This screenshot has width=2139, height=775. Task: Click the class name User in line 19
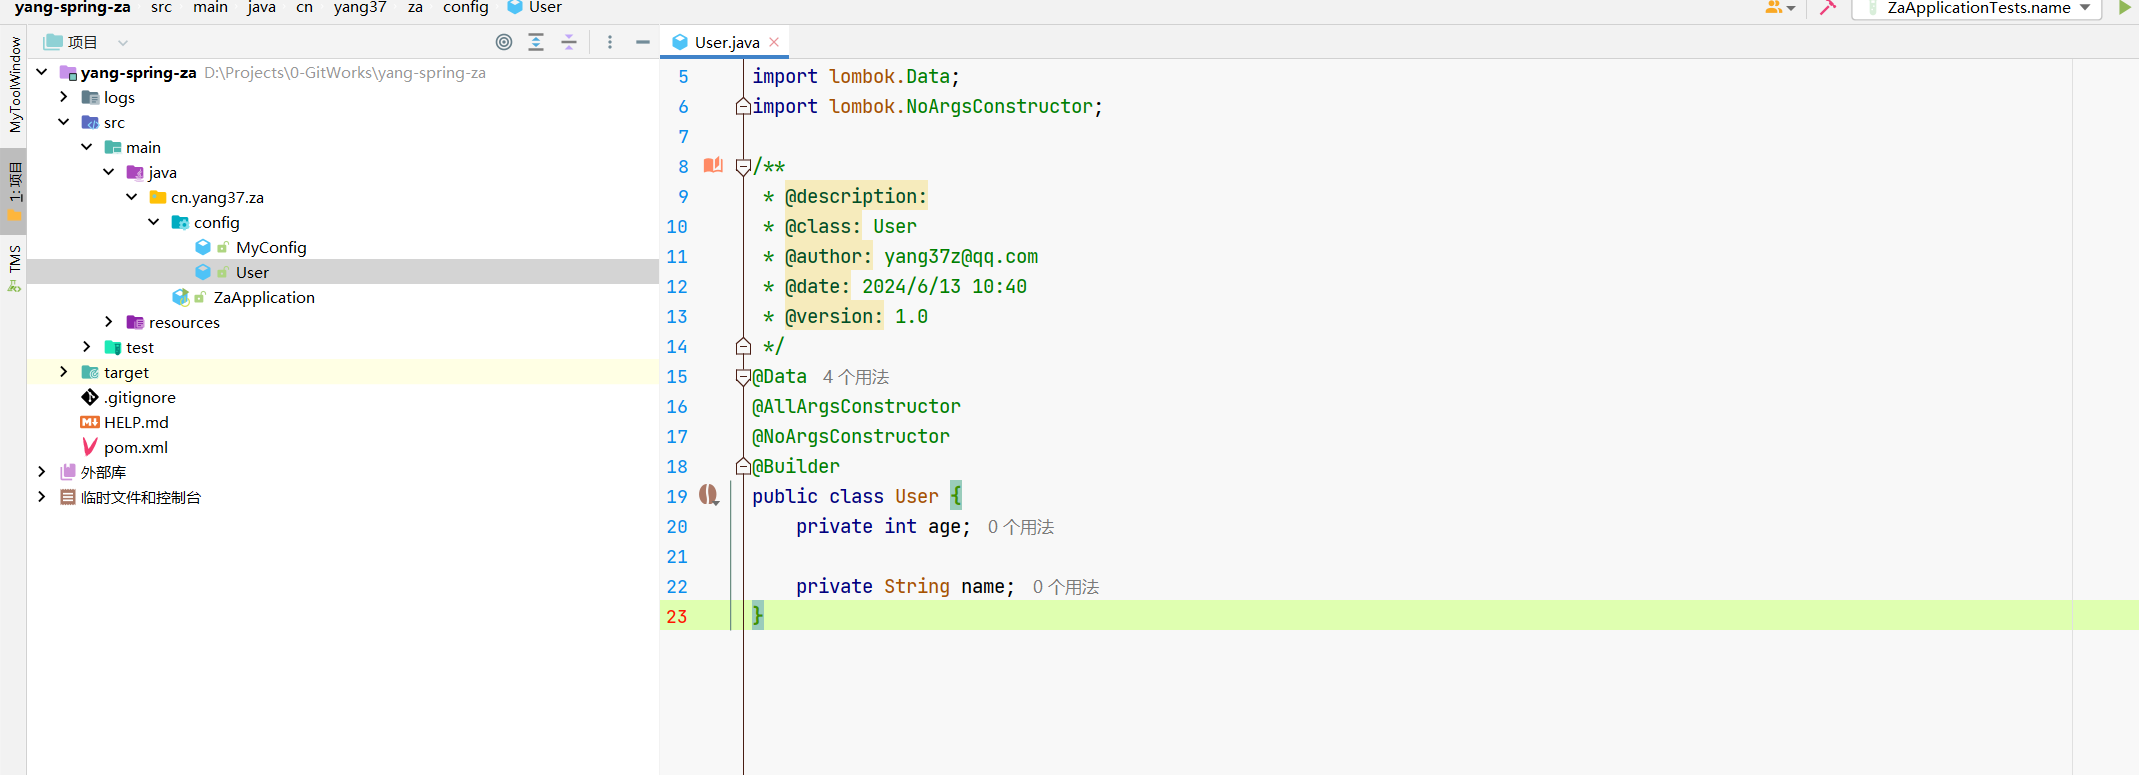(917, 496)
